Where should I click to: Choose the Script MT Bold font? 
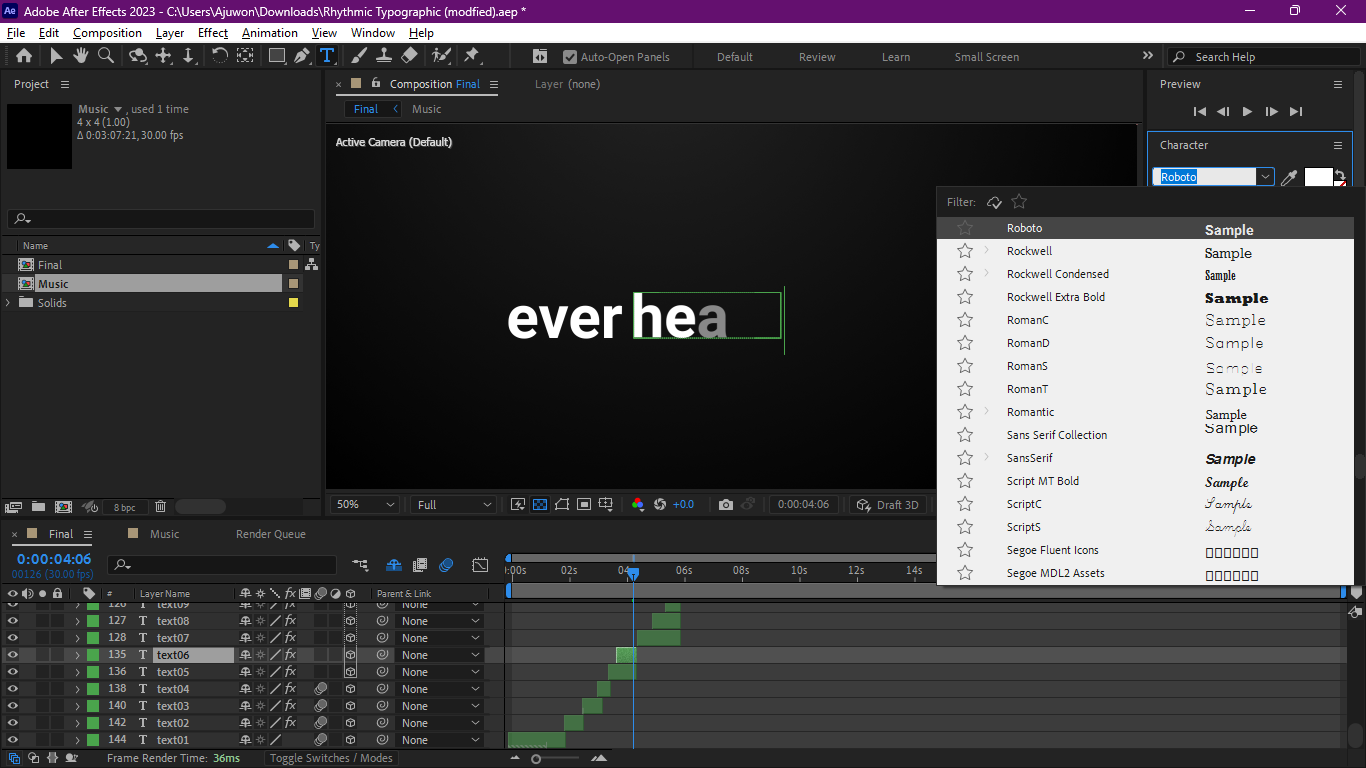point(1043,481)
